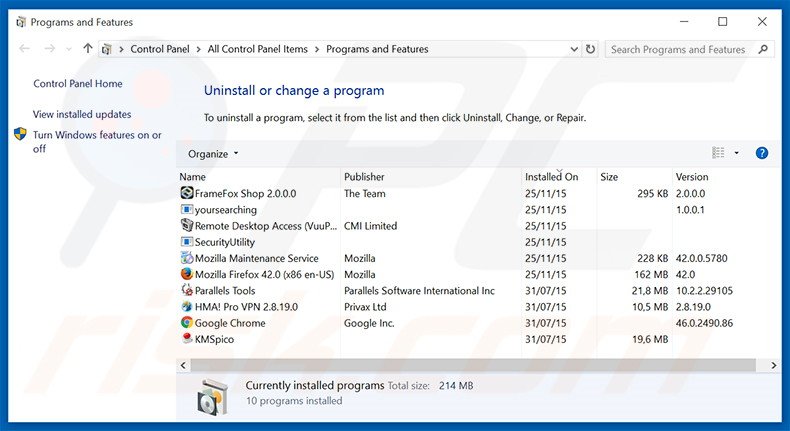Click the search magnifier icon

[763, 49]
